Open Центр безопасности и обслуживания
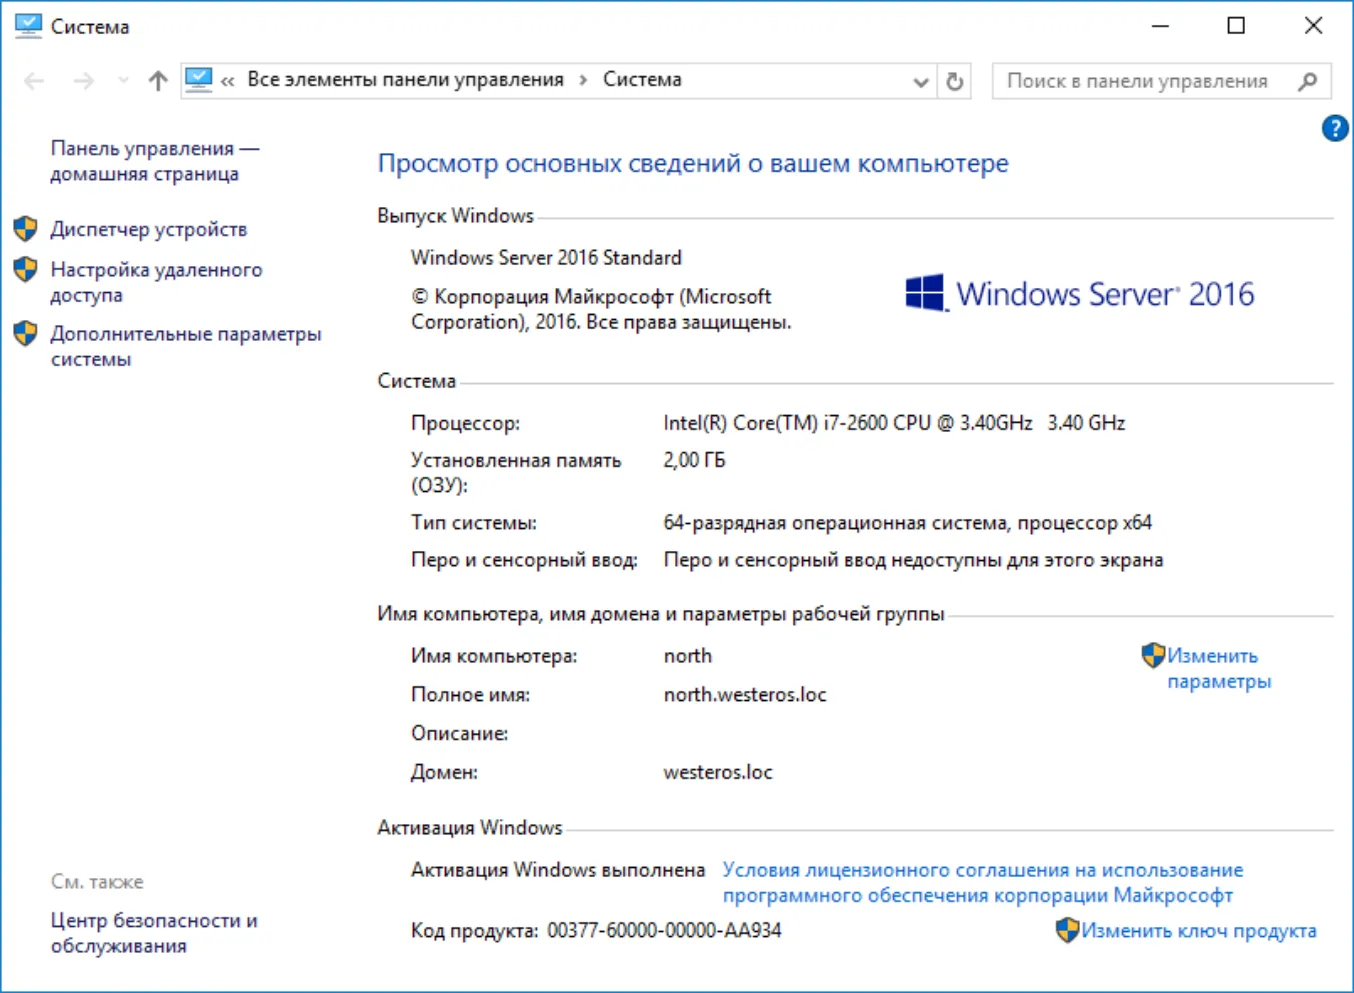Screen dimensions: 1354x993 tap(154, 933)
